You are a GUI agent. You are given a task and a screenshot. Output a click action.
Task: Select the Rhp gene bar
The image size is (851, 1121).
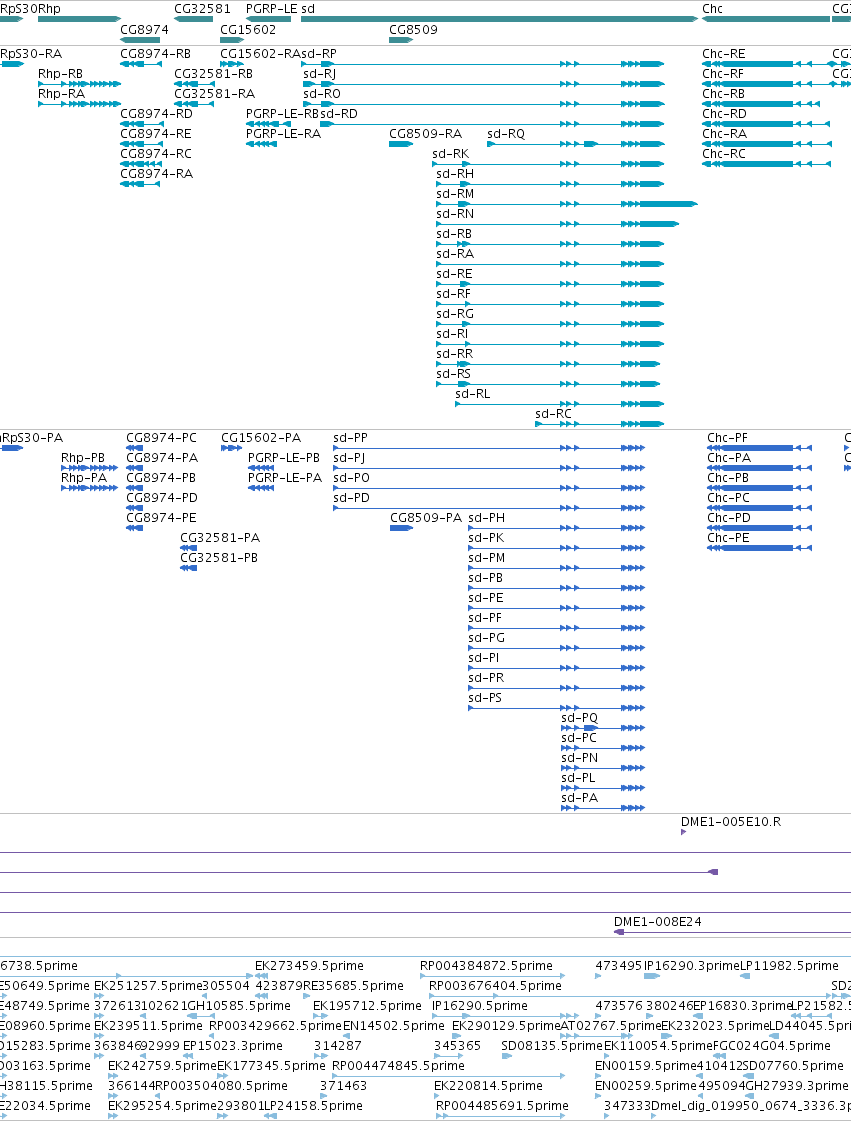[79, 19]
